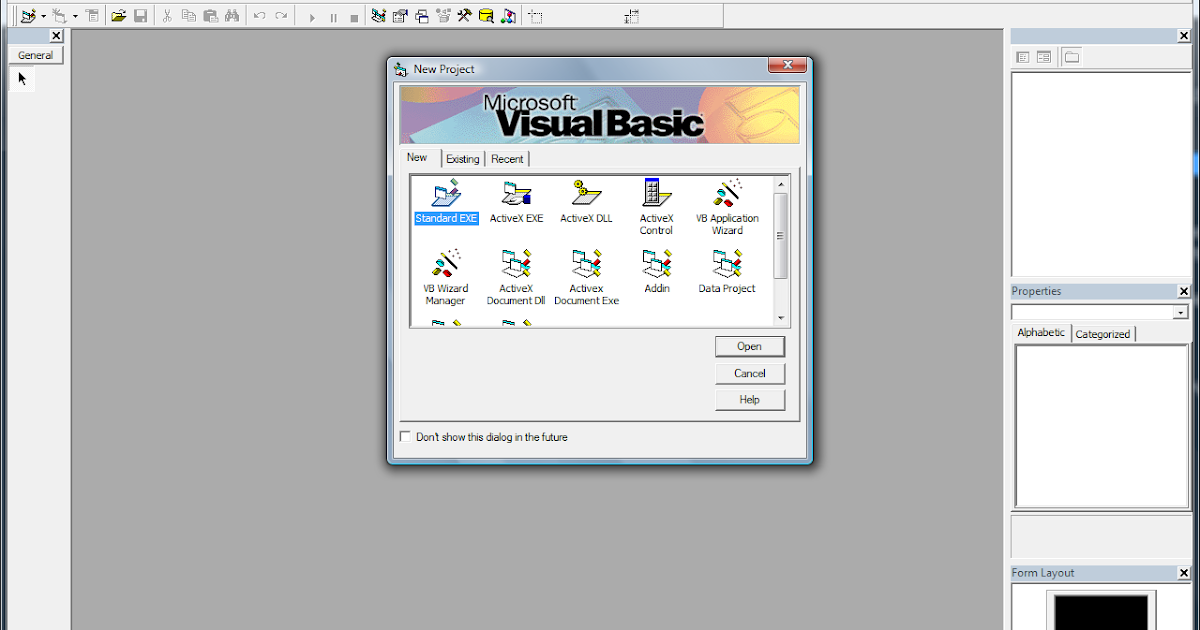The width and height of the screenshot is (1200, 630).
Task: Choose the Data Project template
Action: [726, 266]
